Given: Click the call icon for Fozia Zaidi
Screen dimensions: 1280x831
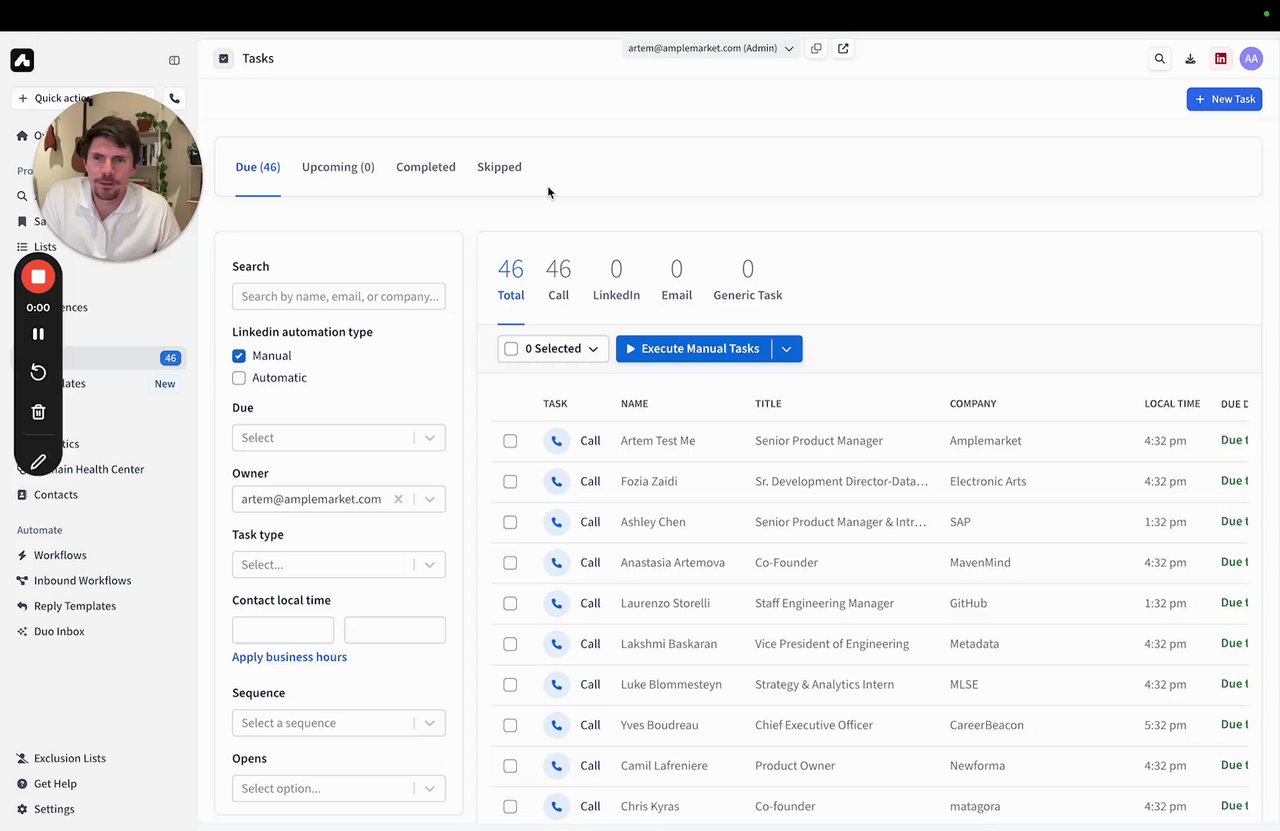Looking at the screenshot, I should [x=556, y=481].
